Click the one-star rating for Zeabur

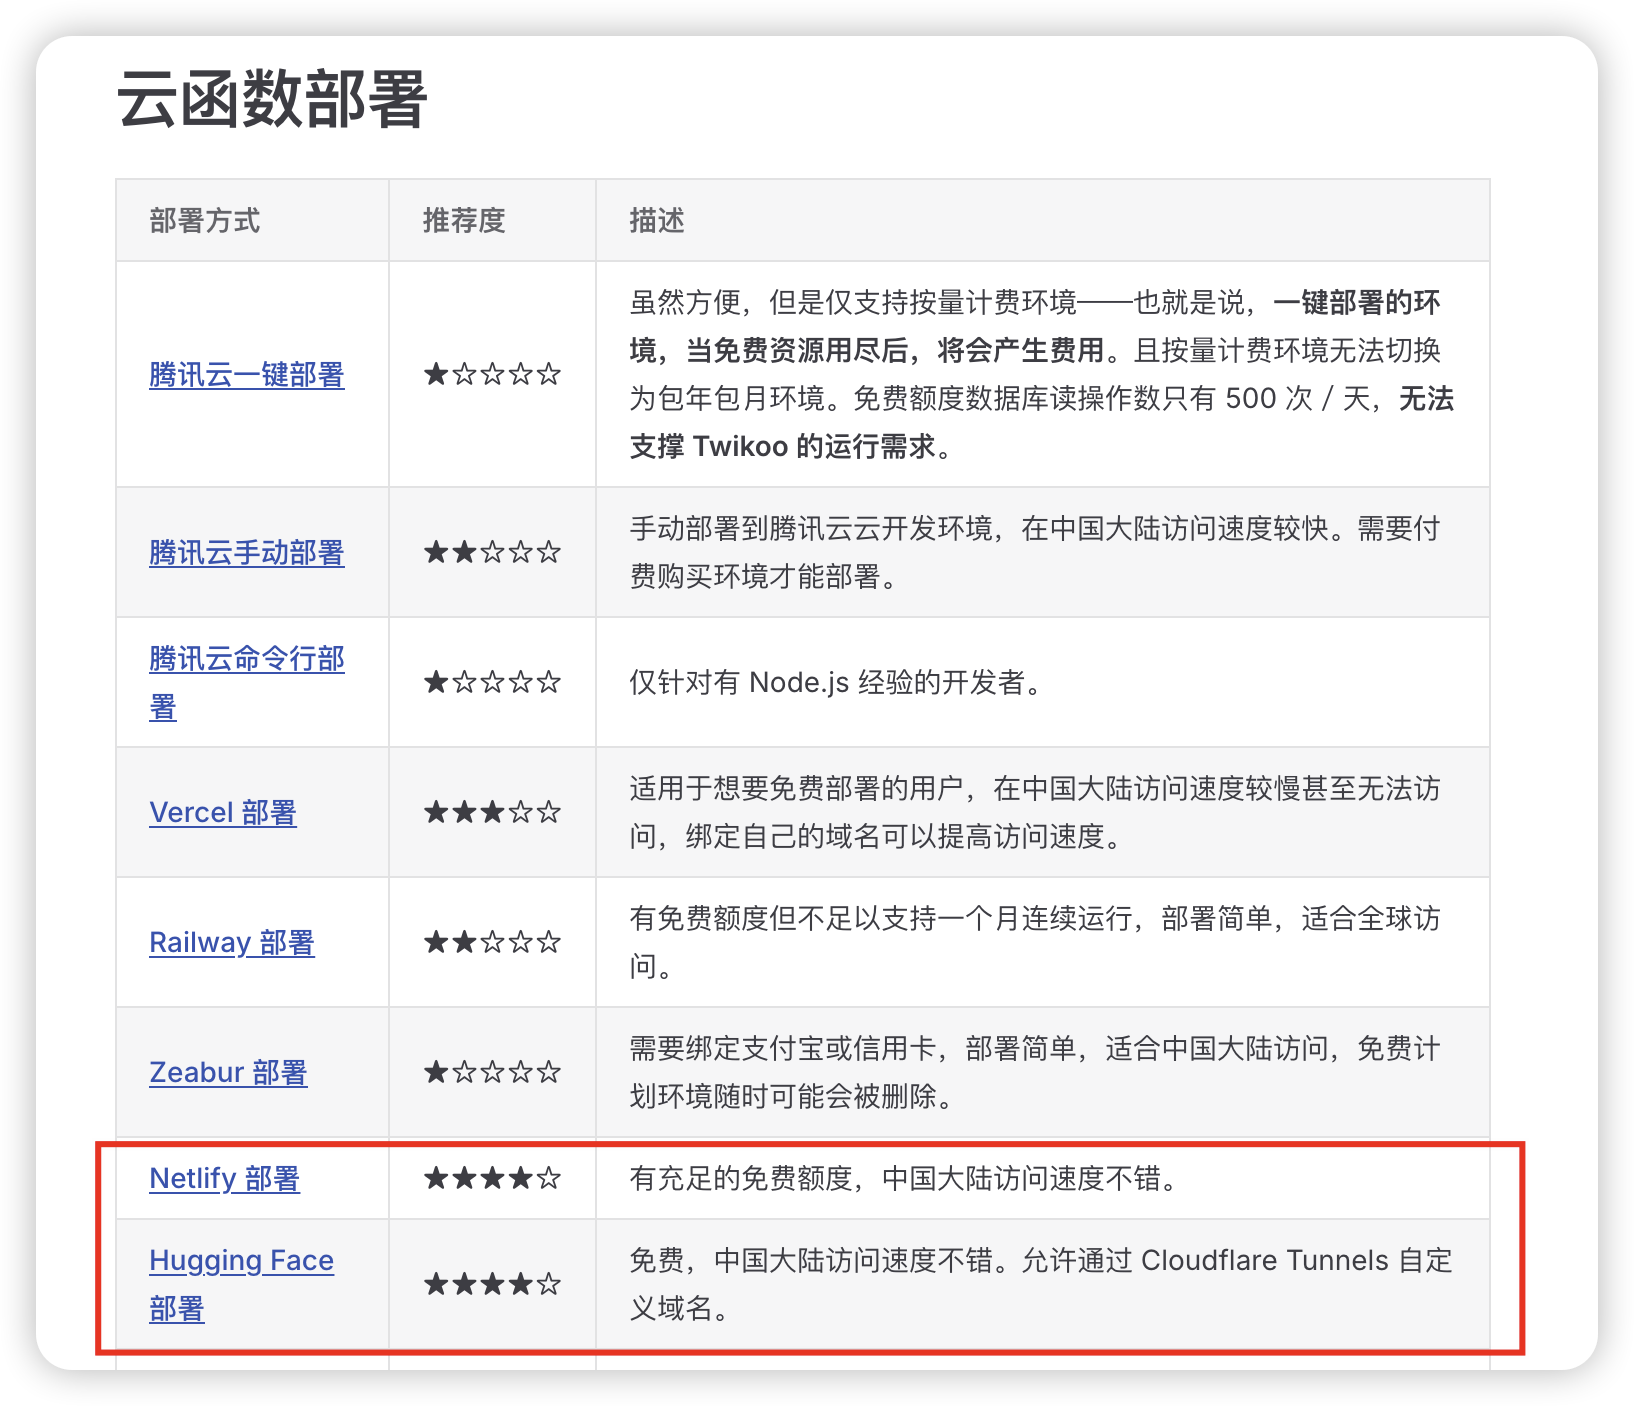pyautogui.click(x=492, y=1073)
